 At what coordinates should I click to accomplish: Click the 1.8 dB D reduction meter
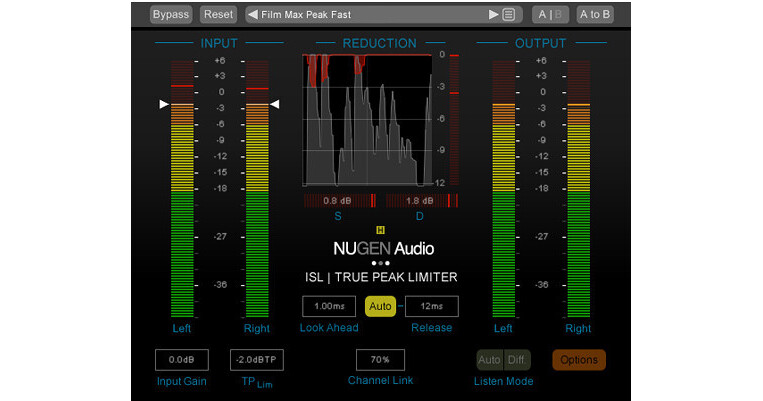coord(422,200)
